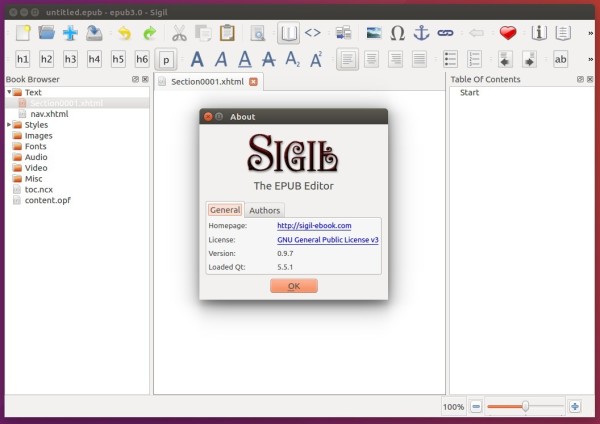Toggle underline text formatting
This screenshot has width=600, height=424.
point(245,59)
